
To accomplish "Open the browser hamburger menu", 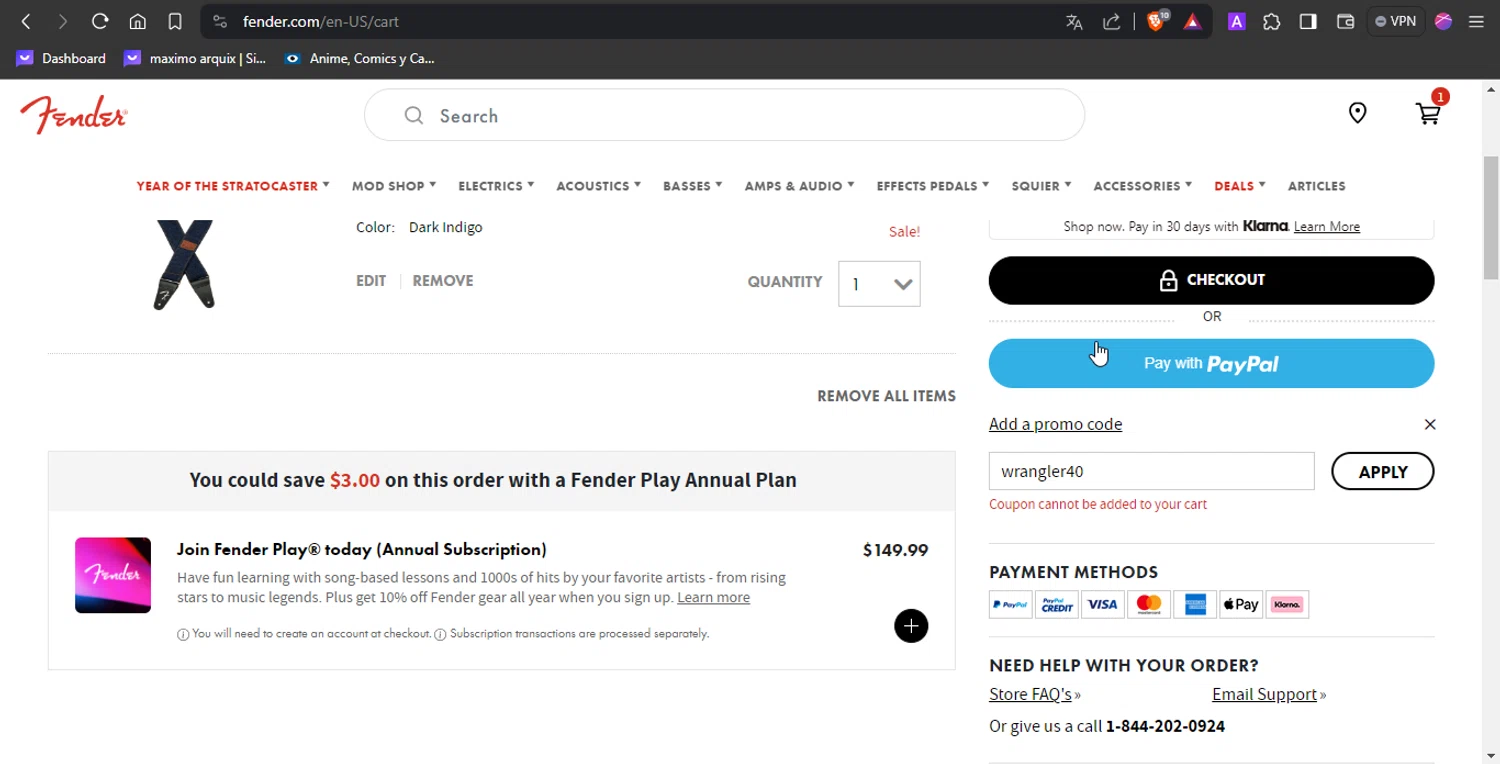I will [x=1476, y=21].
